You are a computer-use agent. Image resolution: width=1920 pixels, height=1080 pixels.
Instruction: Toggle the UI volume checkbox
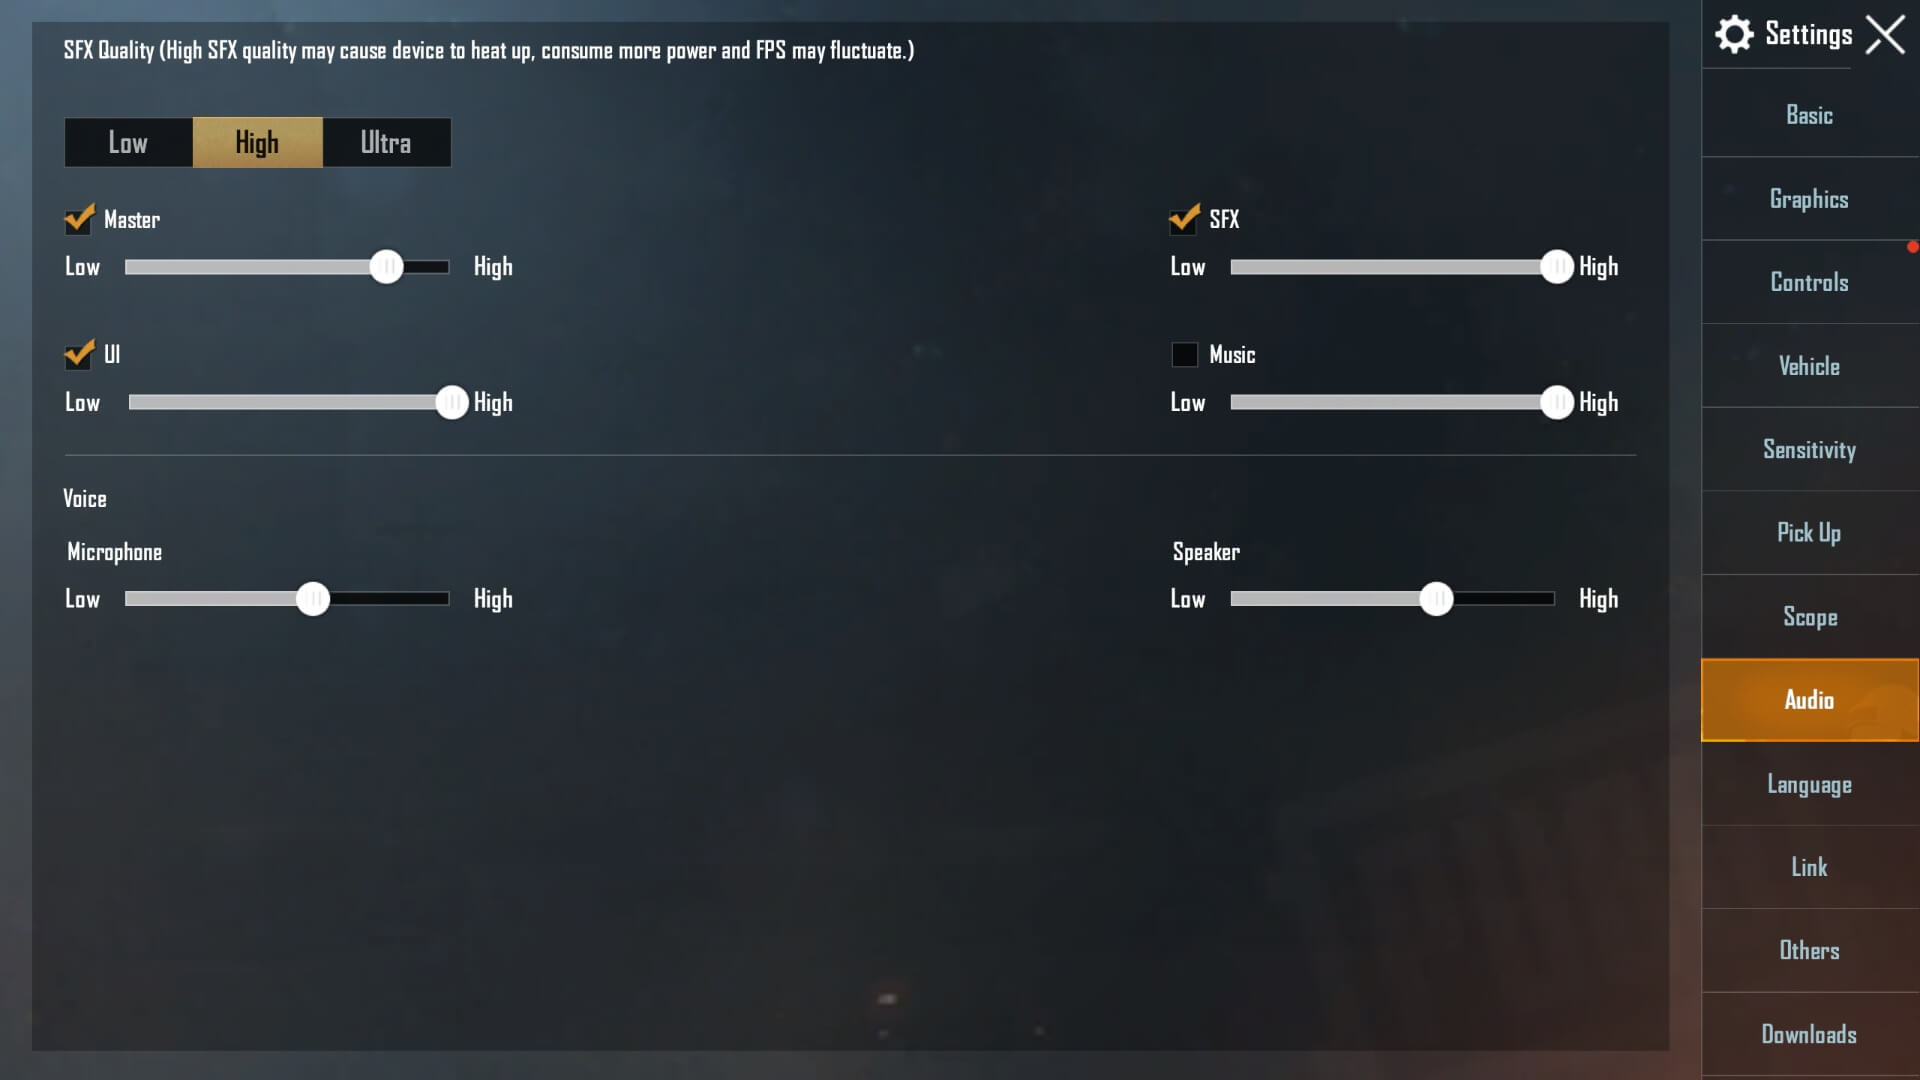(x=79, y=353)
